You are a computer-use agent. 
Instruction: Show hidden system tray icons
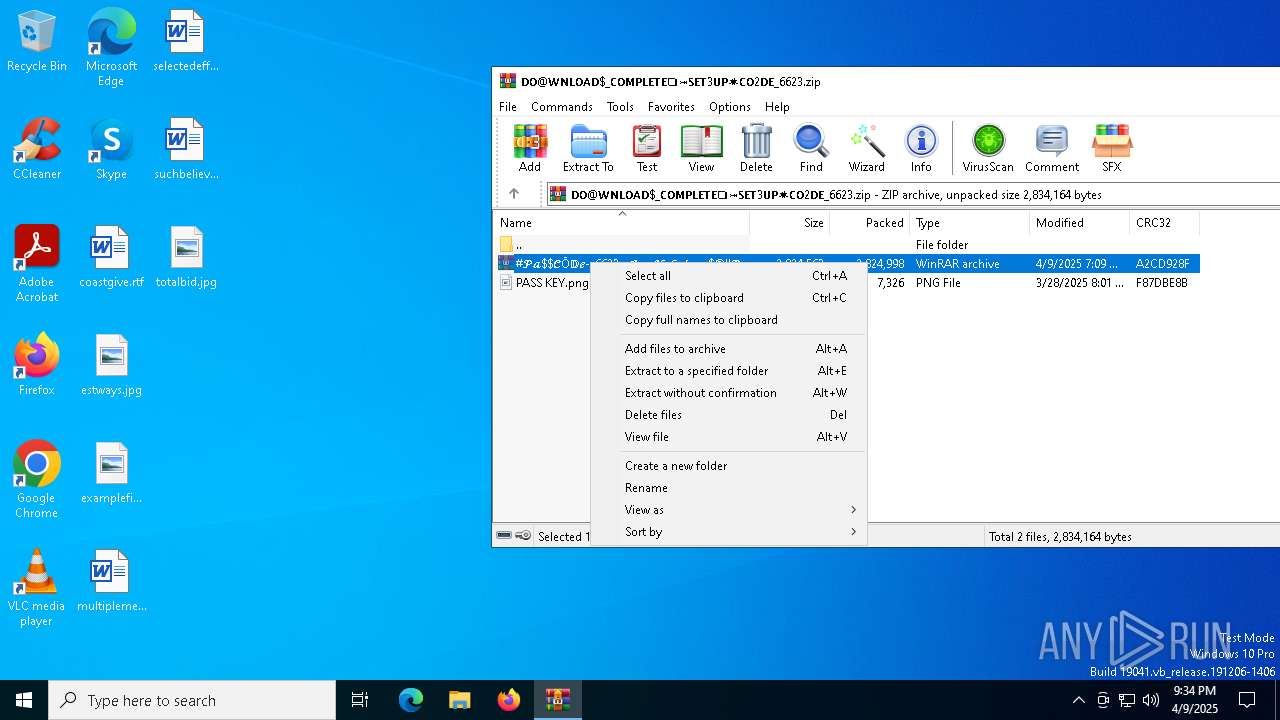coord(1078,700)
